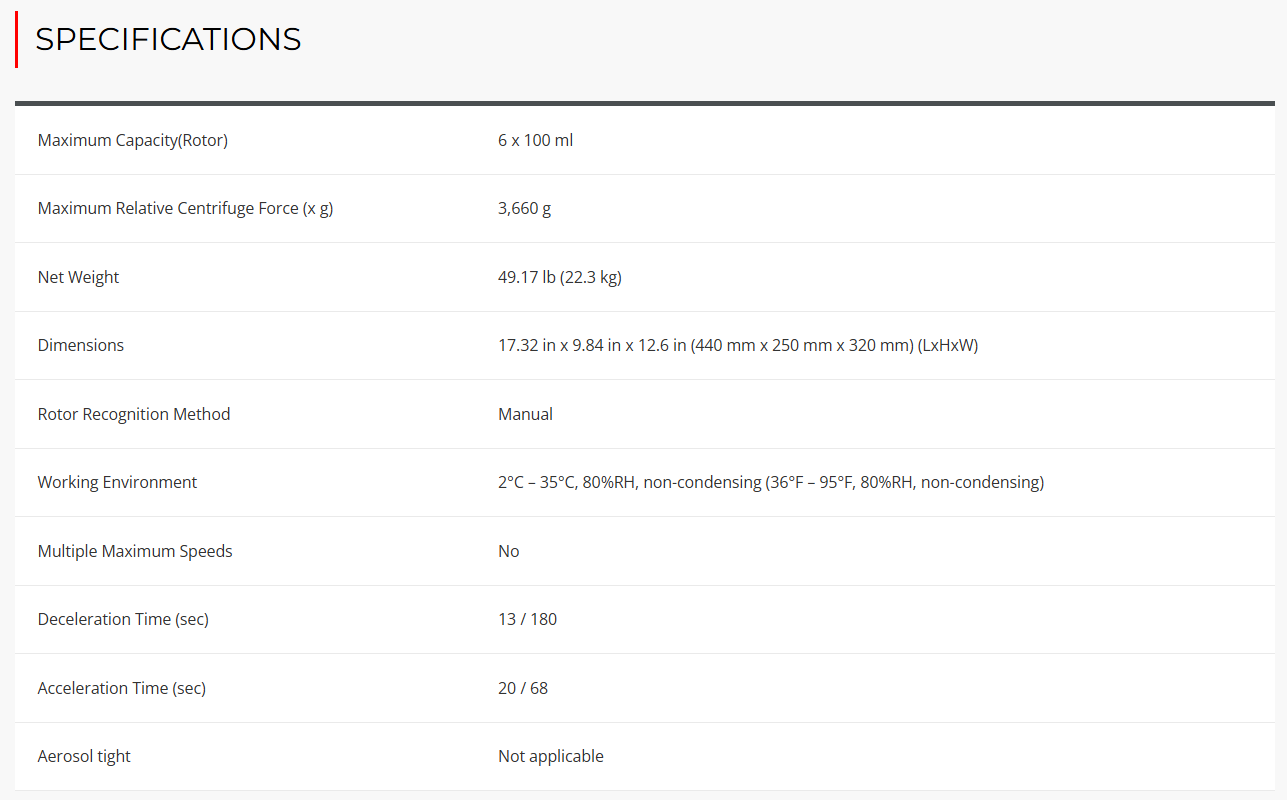Select the Maximum Capacity(Rotor) label

[133, 140]
